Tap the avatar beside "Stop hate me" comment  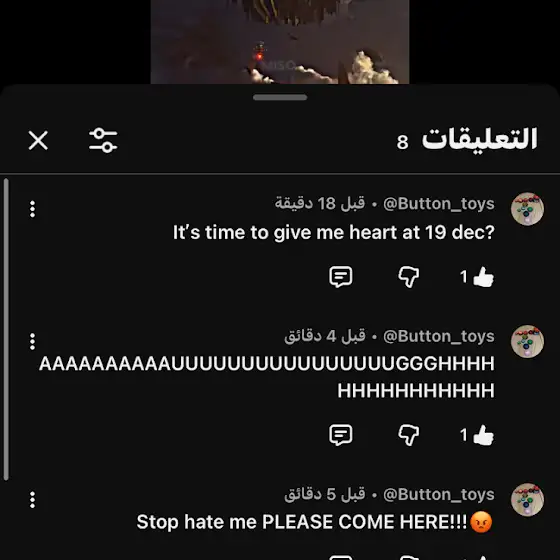[527, 500]
